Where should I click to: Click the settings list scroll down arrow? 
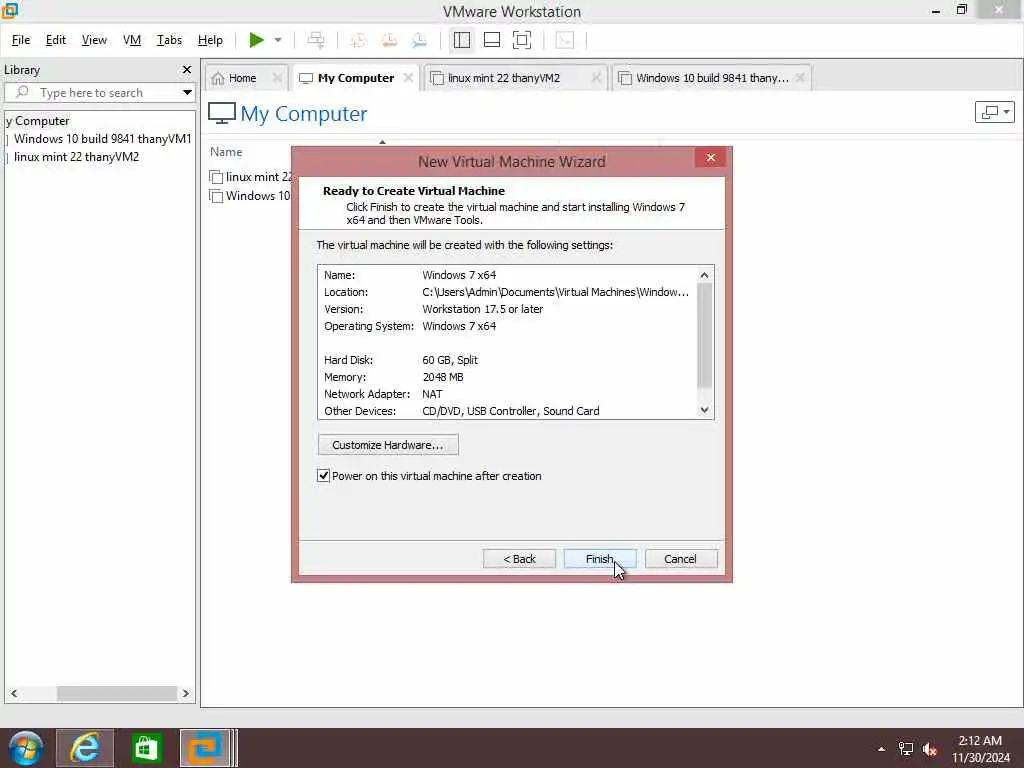click(704, 409)
